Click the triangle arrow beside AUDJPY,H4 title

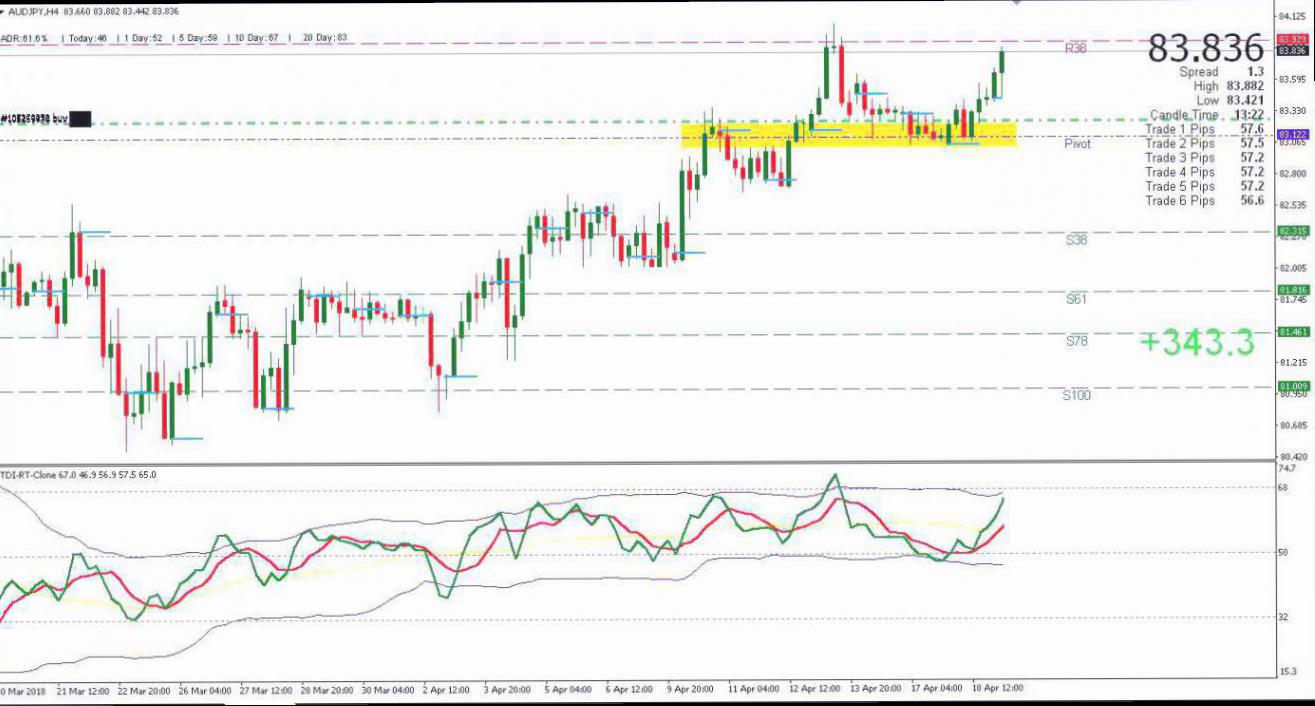pos(3,11)
